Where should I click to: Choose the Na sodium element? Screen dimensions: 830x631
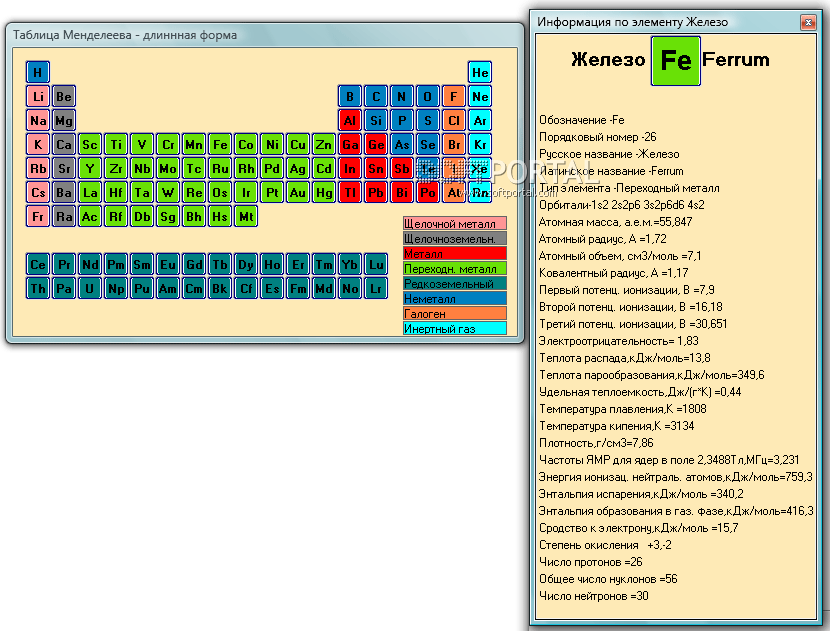click(x=38, y=120)
